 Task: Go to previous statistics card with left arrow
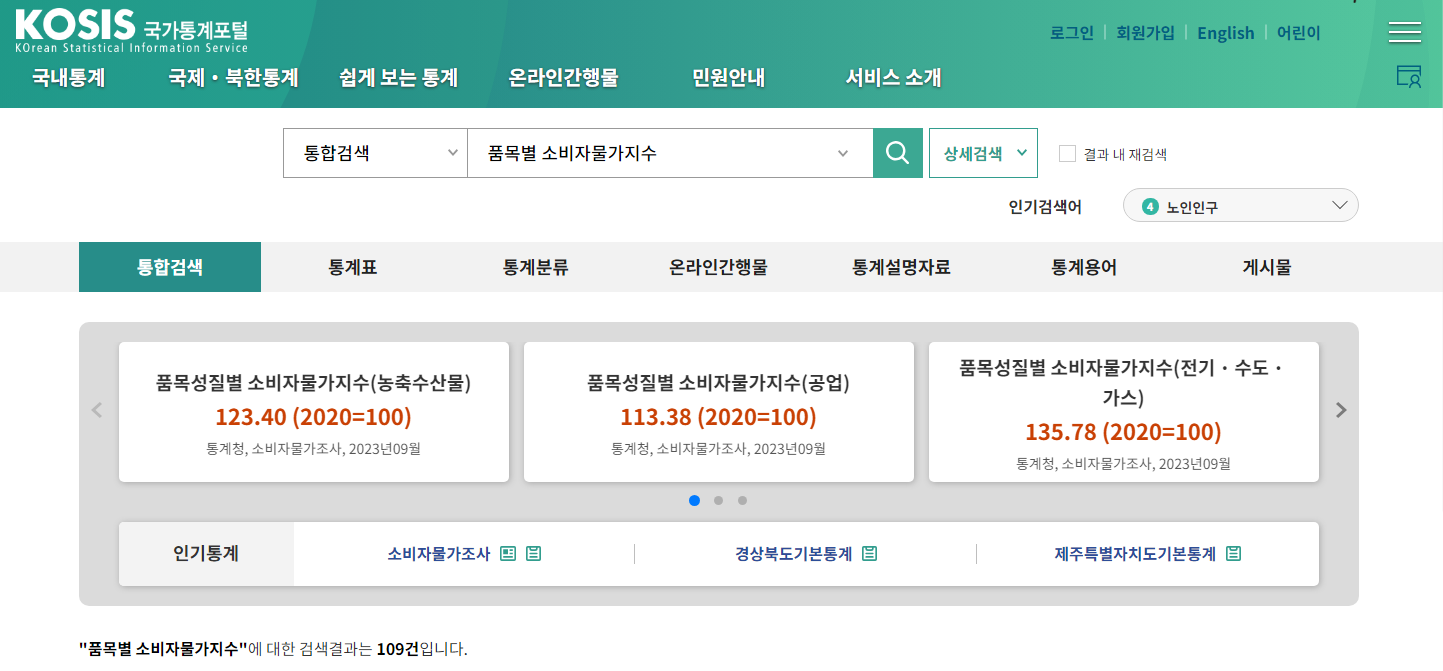pos(97,410)
